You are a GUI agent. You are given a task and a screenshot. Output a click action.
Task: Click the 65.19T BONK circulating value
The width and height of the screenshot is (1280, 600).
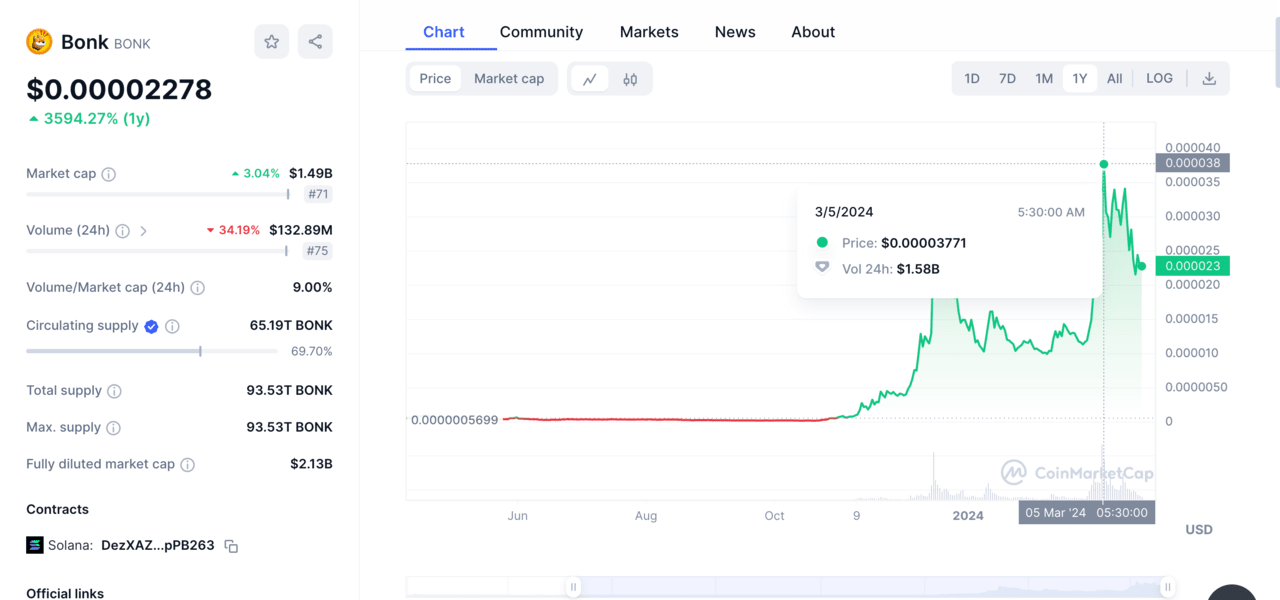pyautogui.click(x=291, y=326)
